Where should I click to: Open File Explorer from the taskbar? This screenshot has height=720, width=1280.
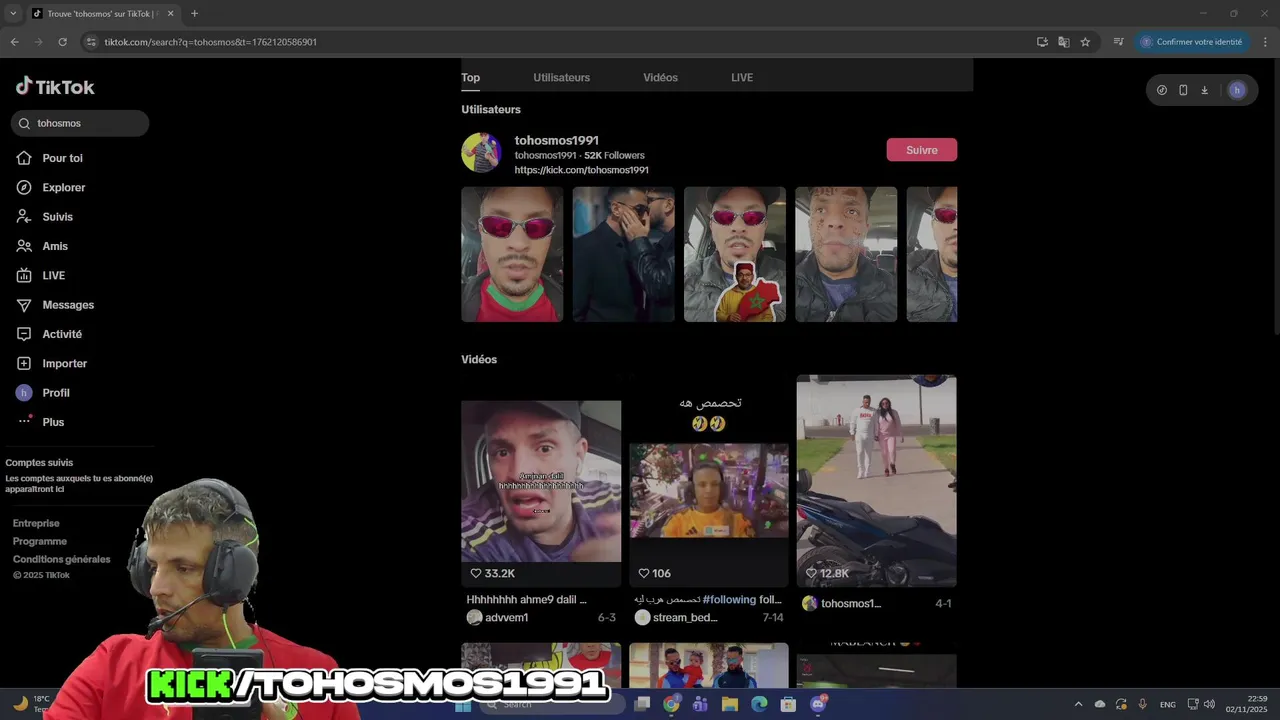pos(730,704)
